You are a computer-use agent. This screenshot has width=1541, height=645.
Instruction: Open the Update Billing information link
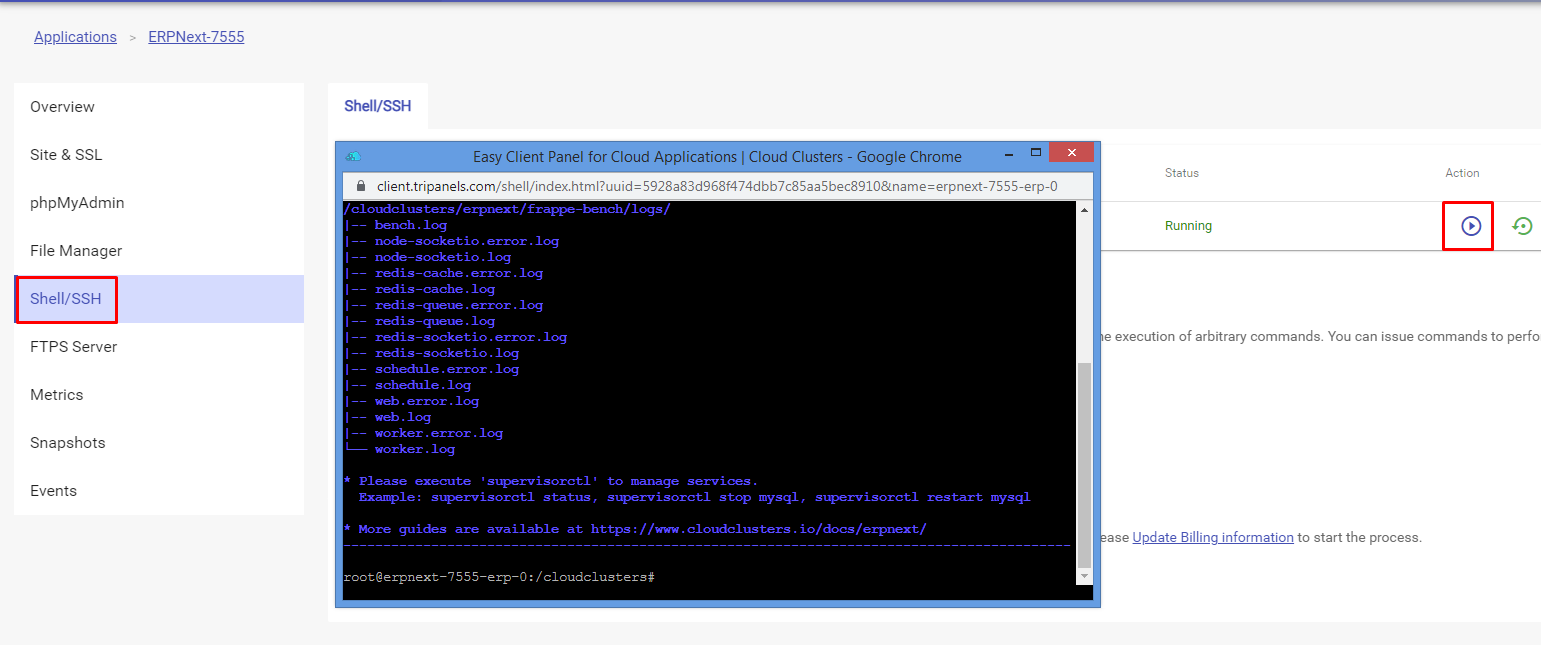(1213, 537)
